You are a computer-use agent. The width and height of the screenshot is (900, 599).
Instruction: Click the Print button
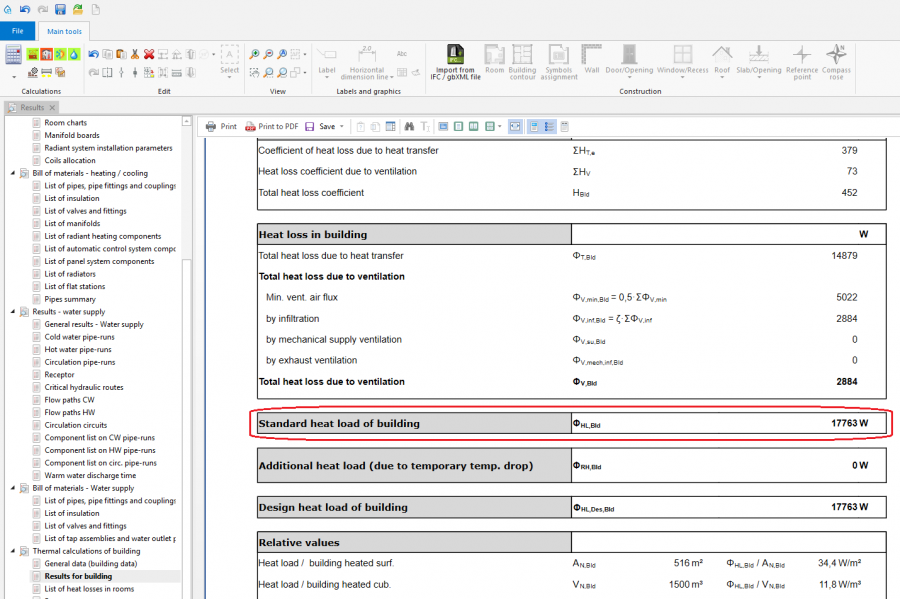(x=221, y=127)
